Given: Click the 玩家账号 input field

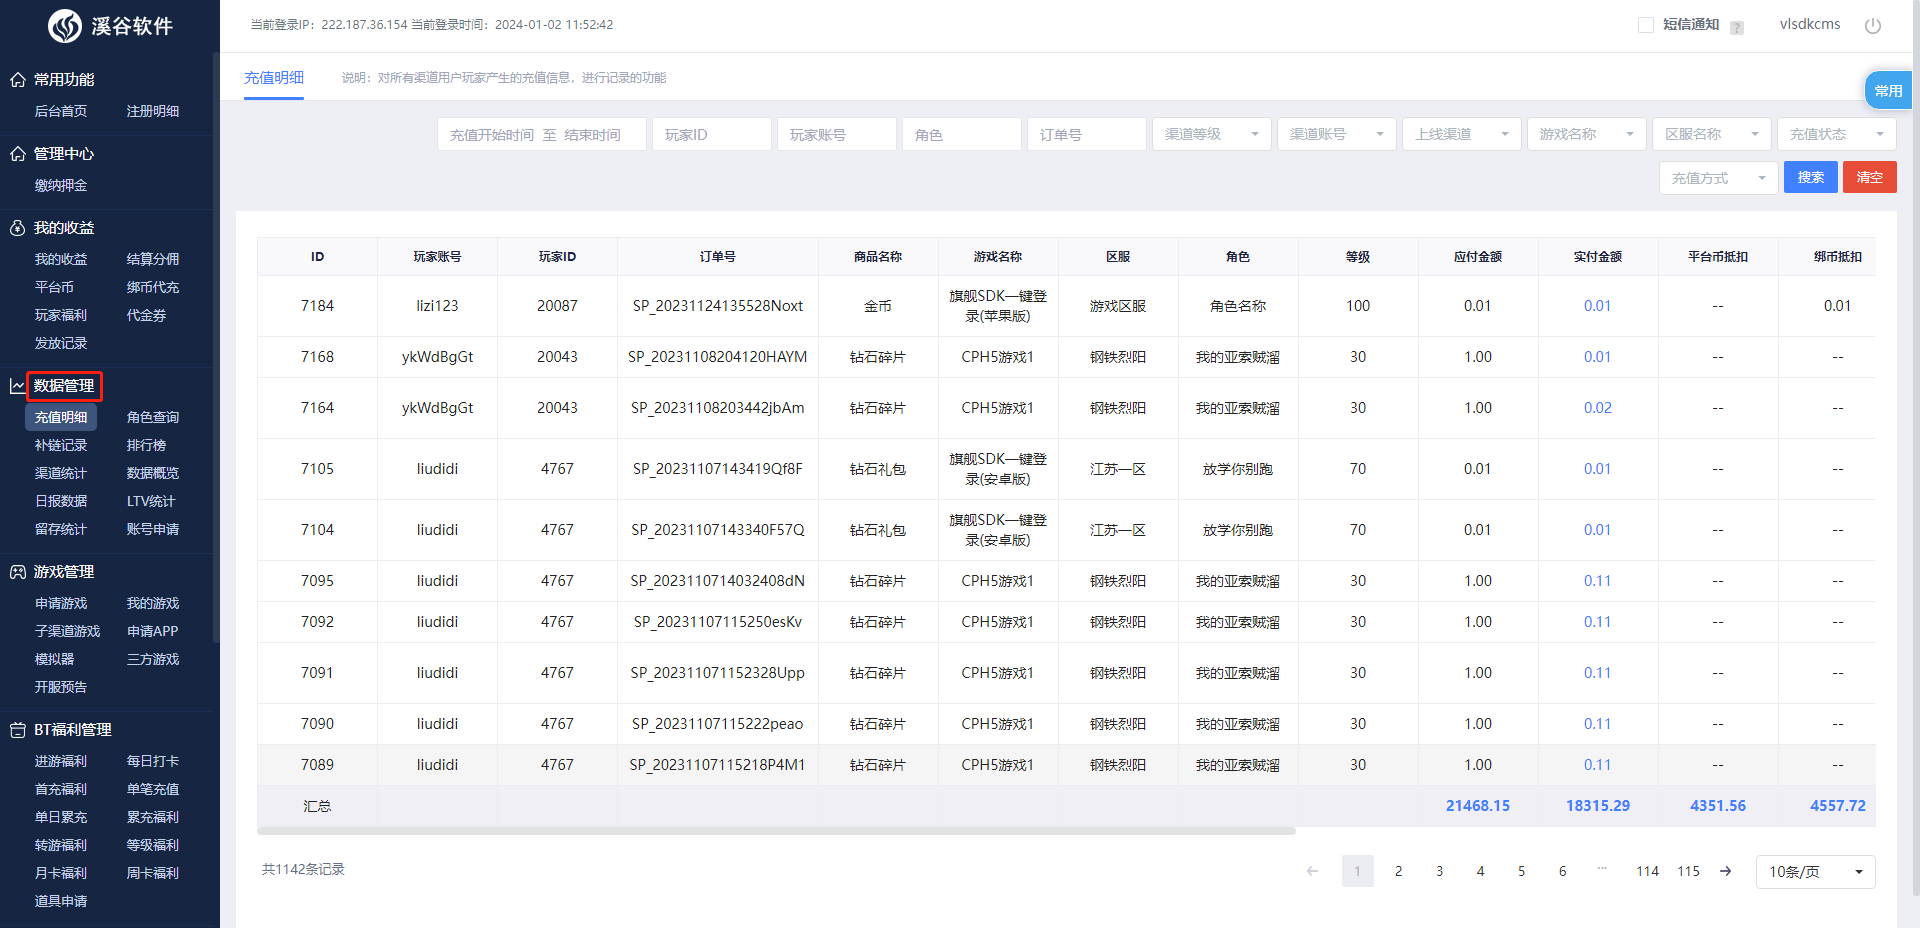Looking at the screenshot, I should (837, 134).
